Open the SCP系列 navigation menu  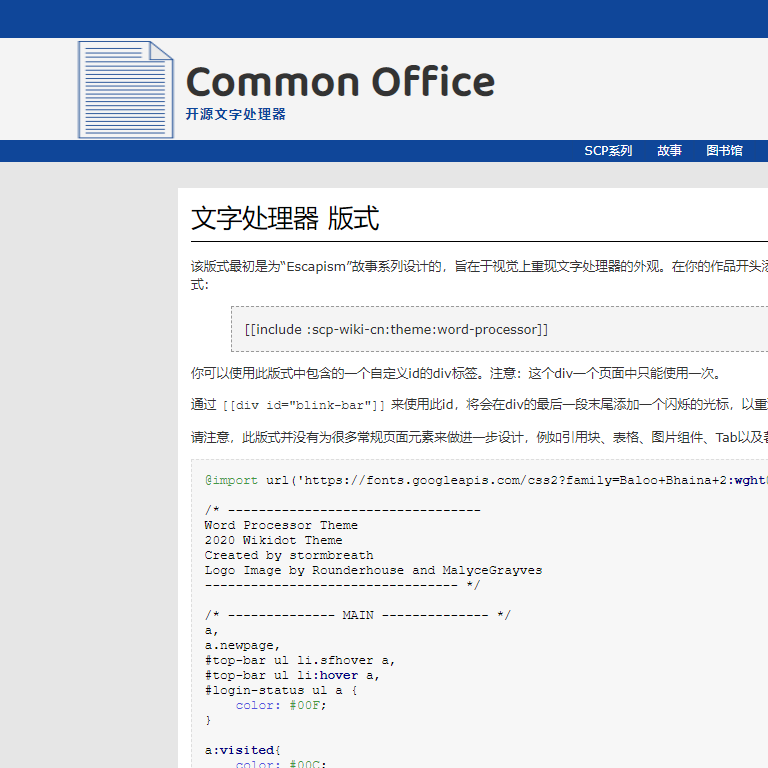[608, 151]
